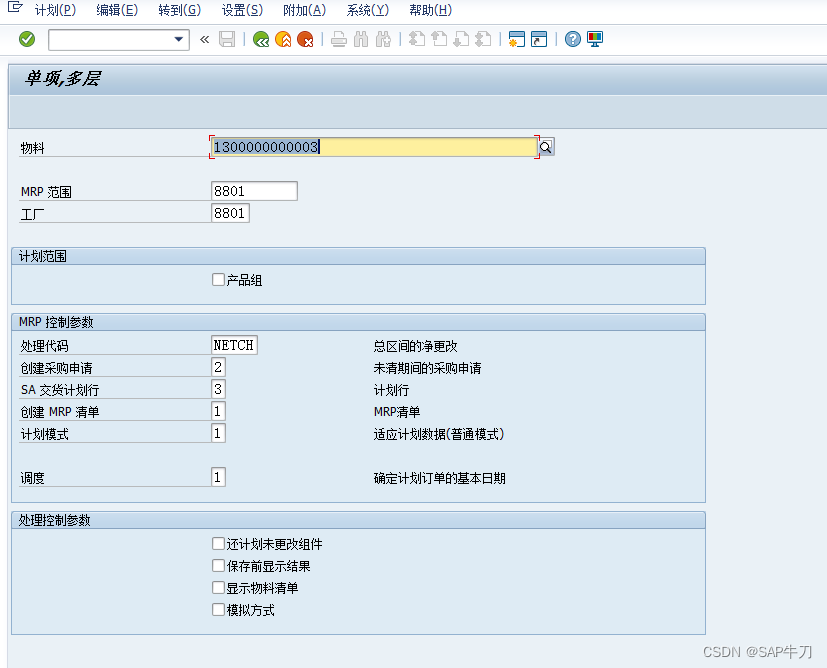Click the 处理代码 NETCH field
This screenshot has width=827, height=668.
(234, 345)
